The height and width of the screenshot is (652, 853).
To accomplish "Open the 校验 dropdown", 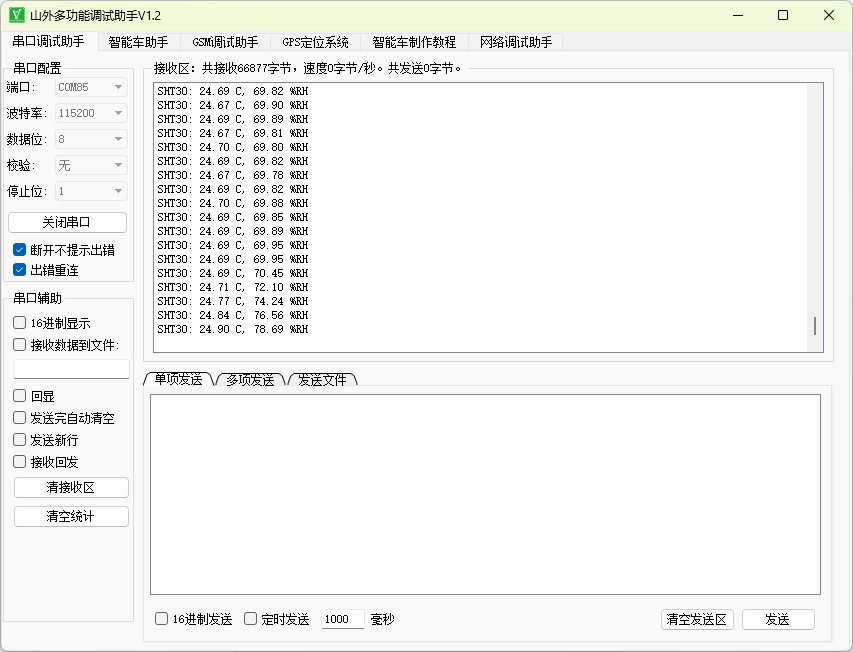I will [x=91, y=165].
